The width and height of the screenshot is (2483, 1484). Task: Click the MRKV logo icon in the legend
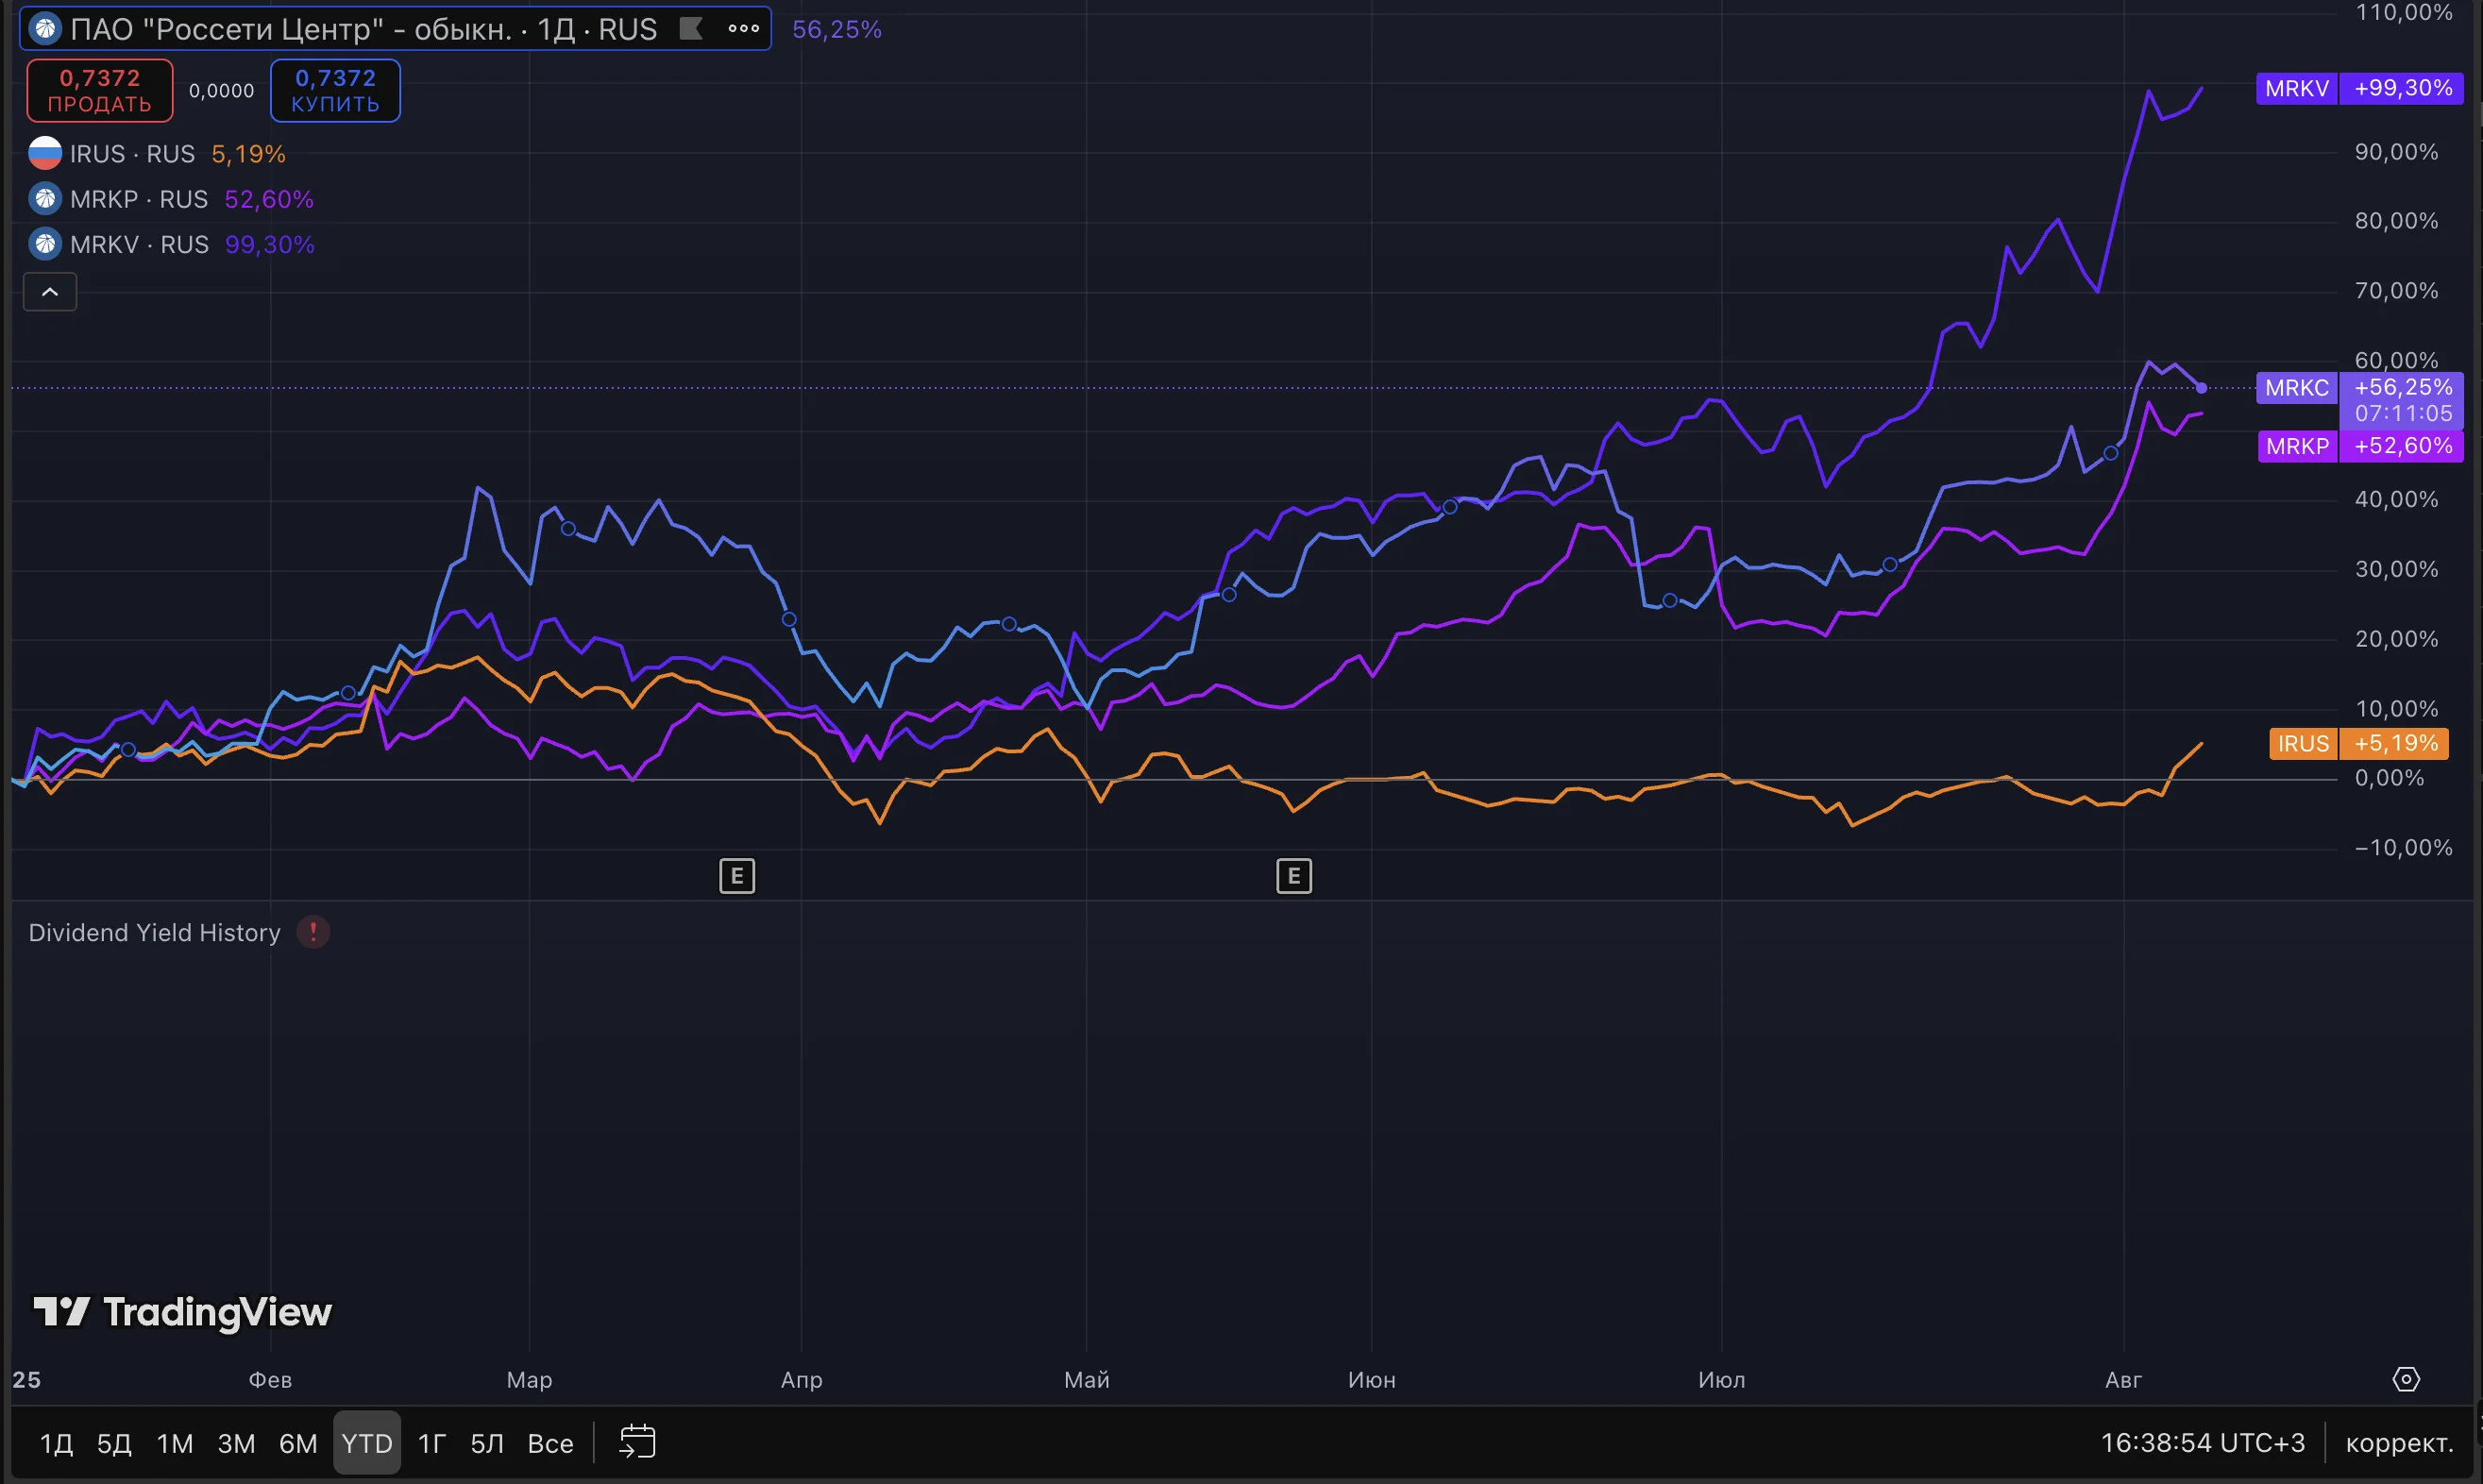(45, 244)
